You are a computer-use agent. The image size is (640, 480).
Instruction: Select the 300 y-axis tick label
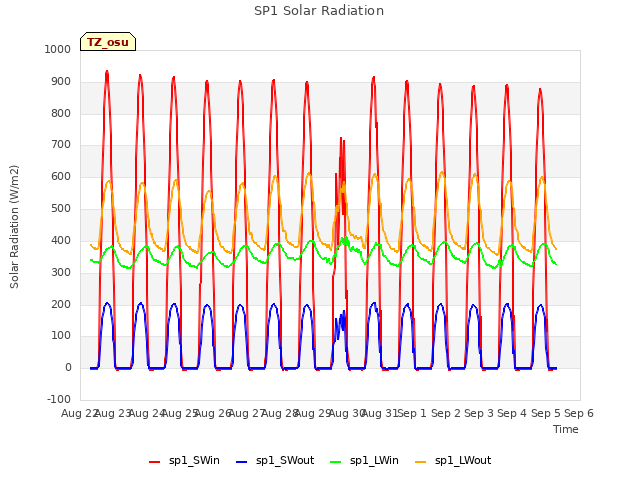pos(61,272)
